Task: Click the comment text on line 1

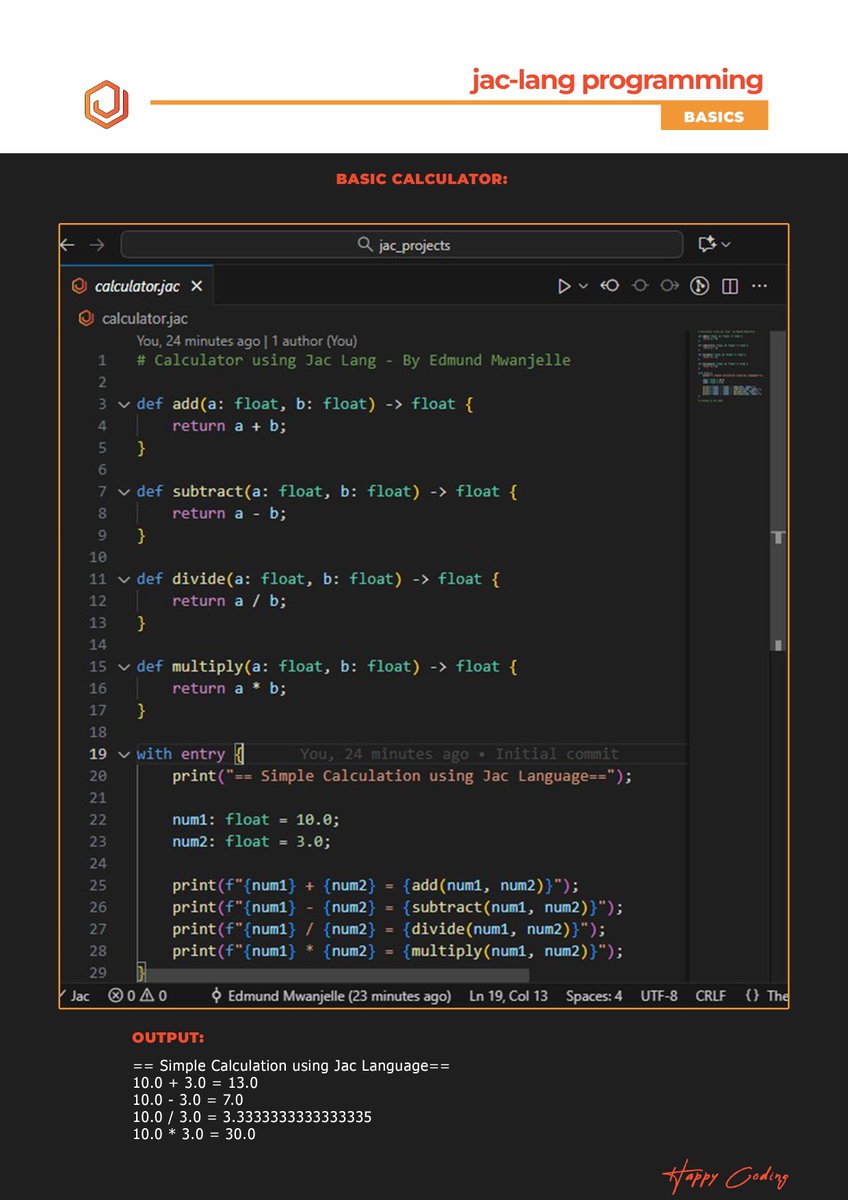Action: pyautogui.click(x=353, y=360)
